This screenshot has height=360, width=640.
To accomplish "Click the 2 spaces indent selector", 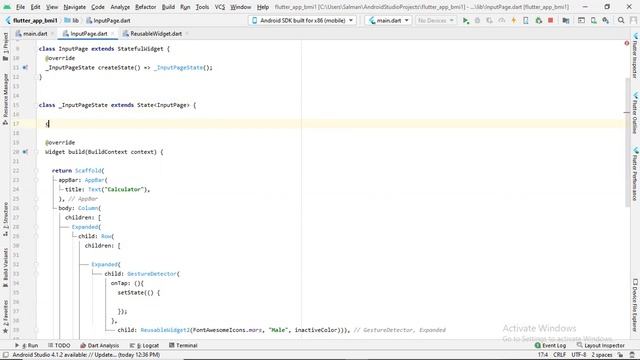I will [602, 355].
